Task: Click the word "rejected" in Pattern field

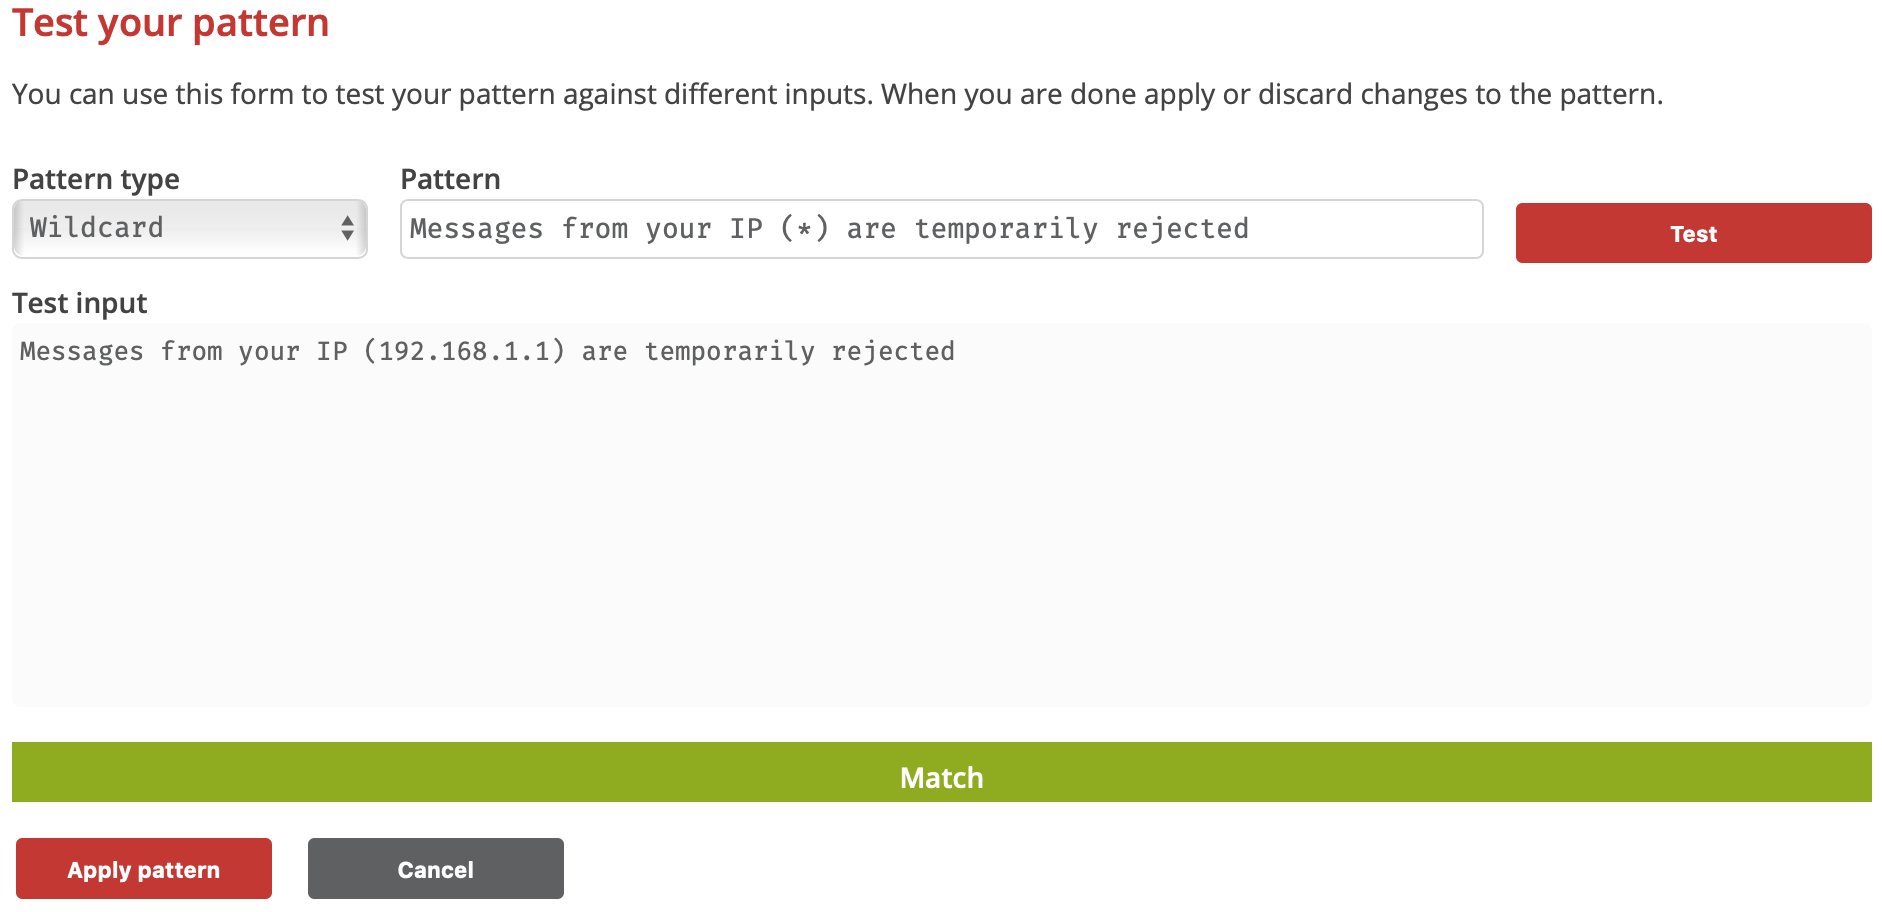Action: [1182, 229]
